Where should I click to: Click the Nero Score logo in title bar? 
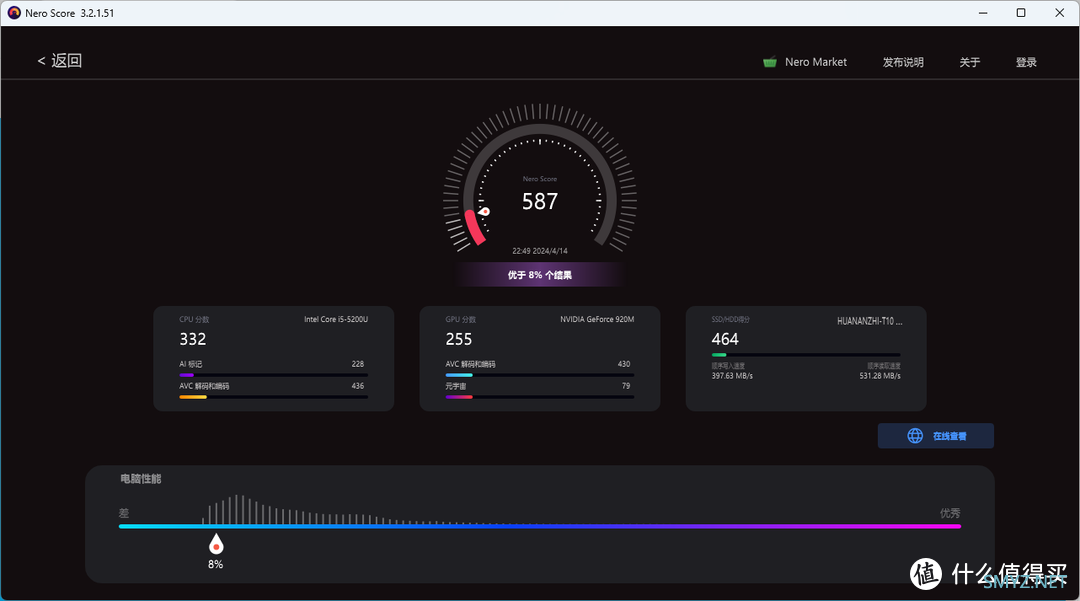point(14,13)
